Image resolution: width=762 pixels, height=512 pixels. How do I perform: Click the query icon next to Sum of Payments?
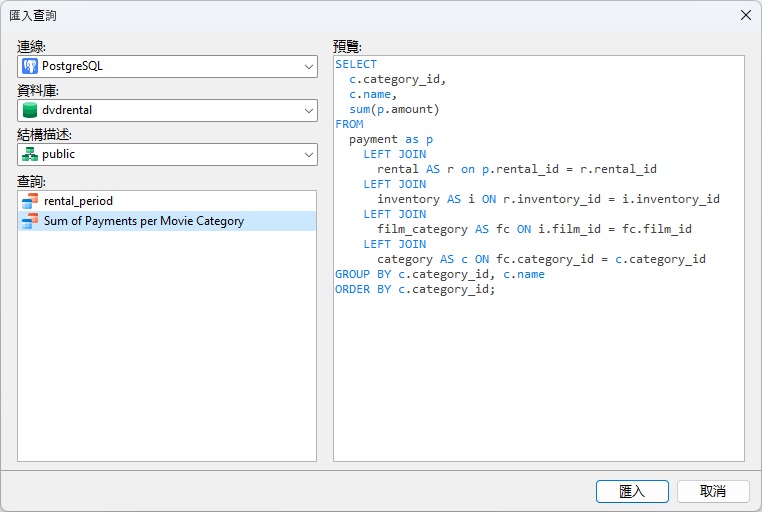point(30,221)
